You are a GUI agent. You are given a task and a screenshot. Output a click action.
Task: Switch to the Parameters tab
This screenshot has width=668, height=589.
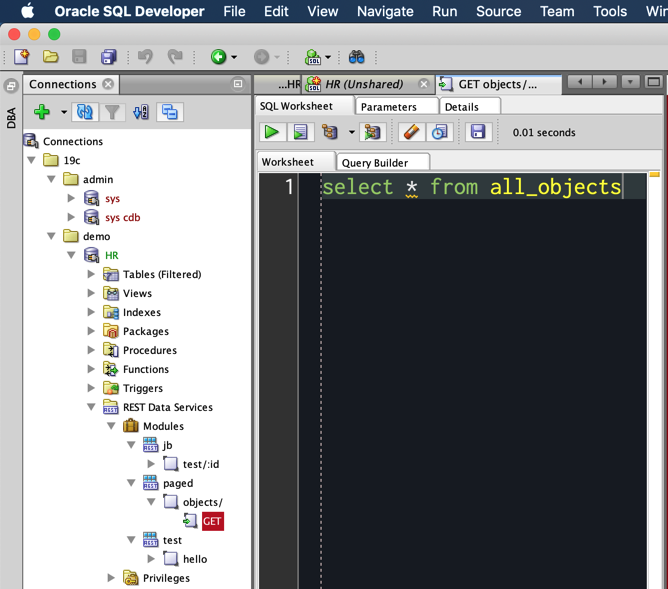click(397, 106)
